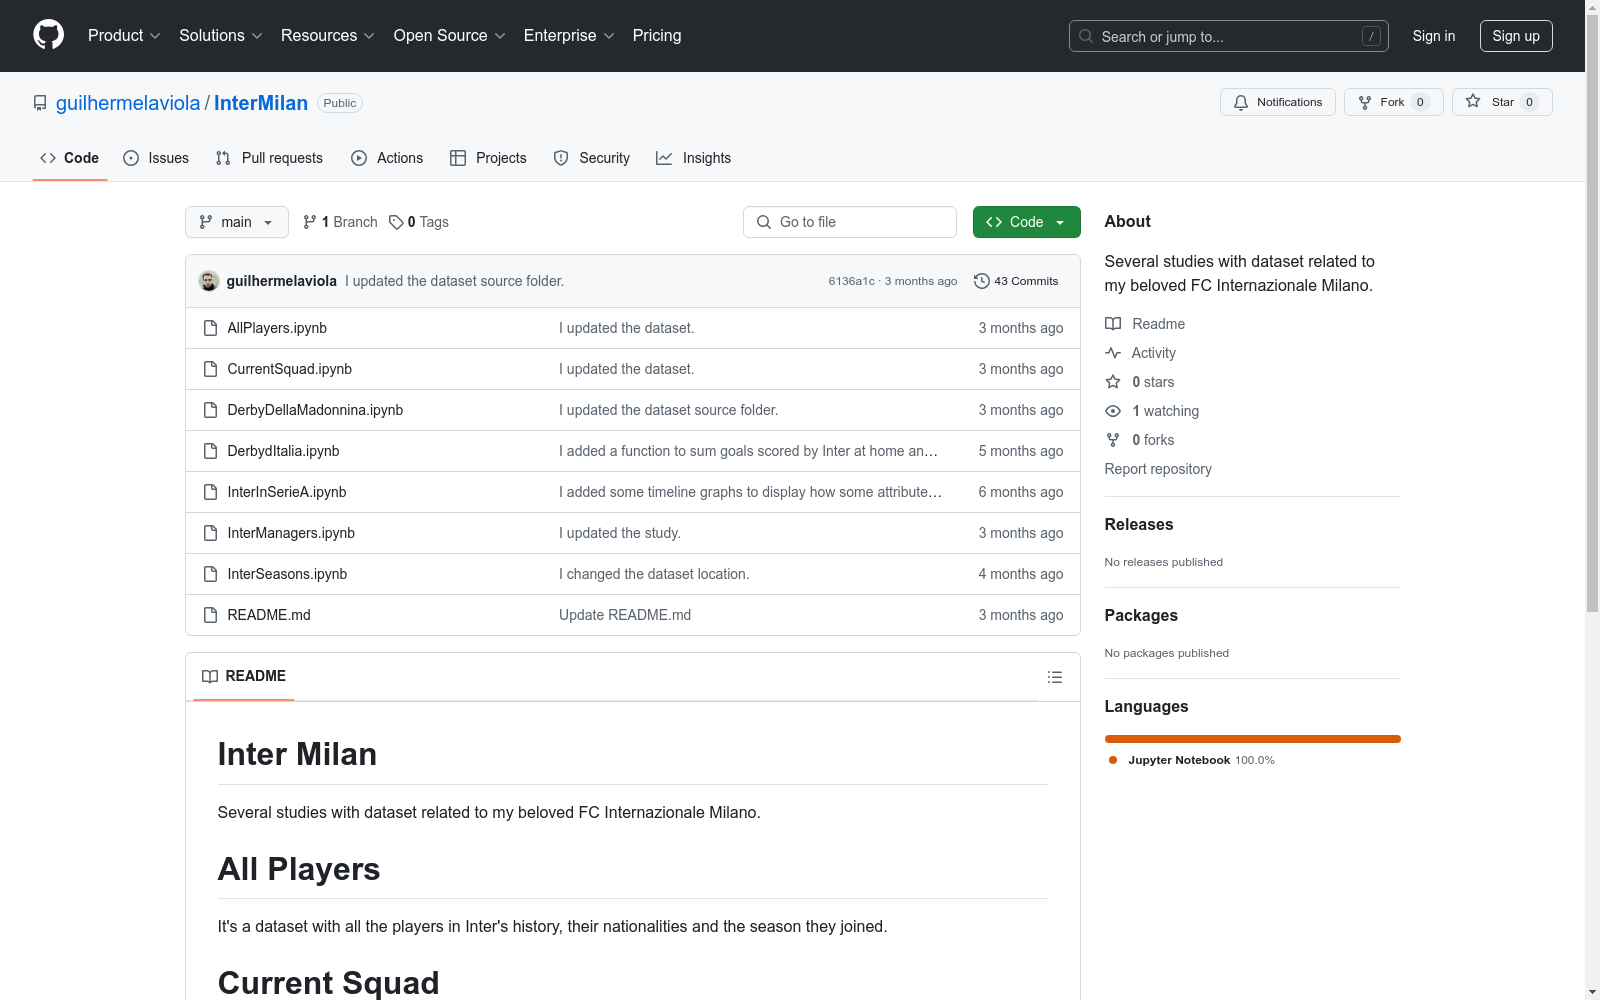
Task: Click the DerbyDellaMadonnina.ipynb file icon
Action: [x=210, y=410]
